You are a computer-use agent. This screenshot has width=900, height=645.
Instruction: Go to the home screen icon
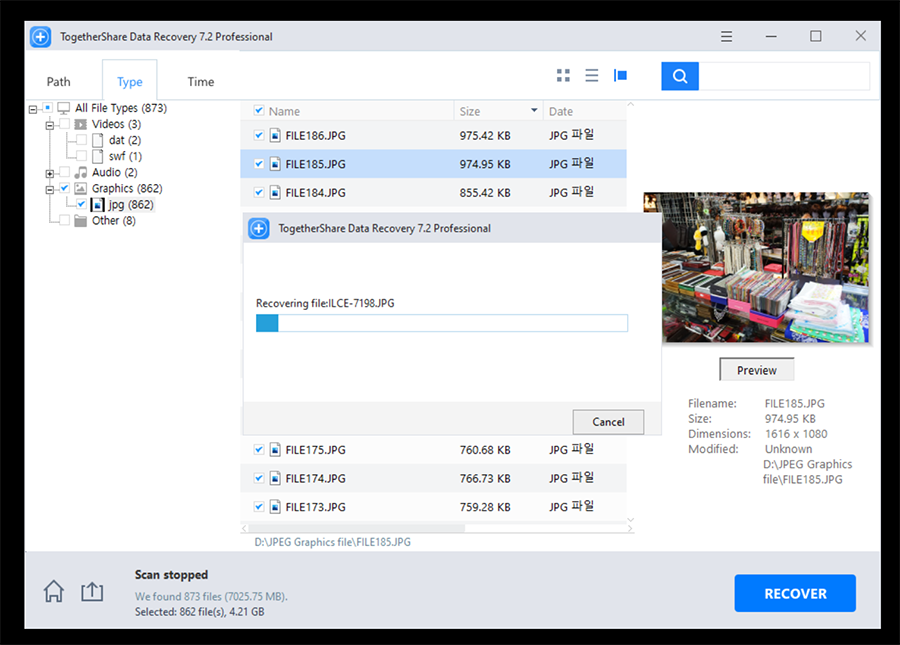pos(54,591)
